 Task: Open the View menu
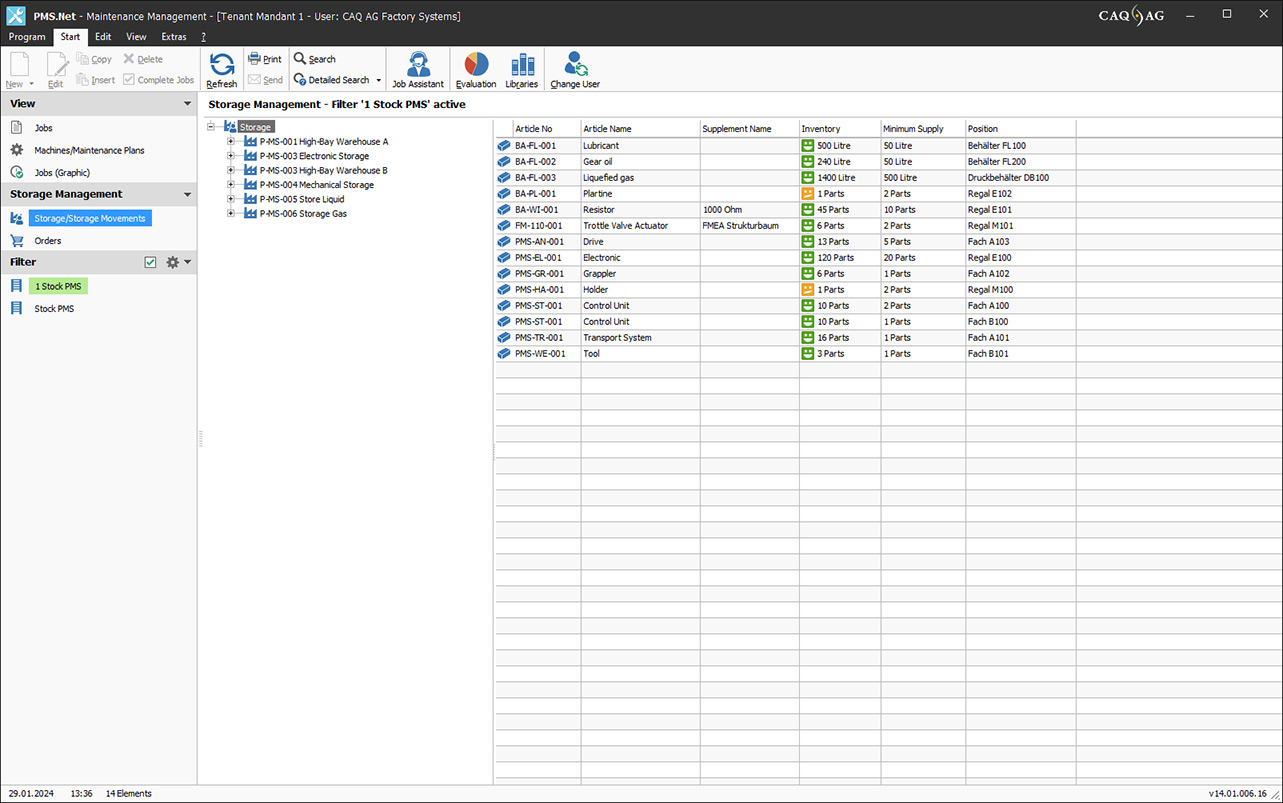[x=136, y=37]
